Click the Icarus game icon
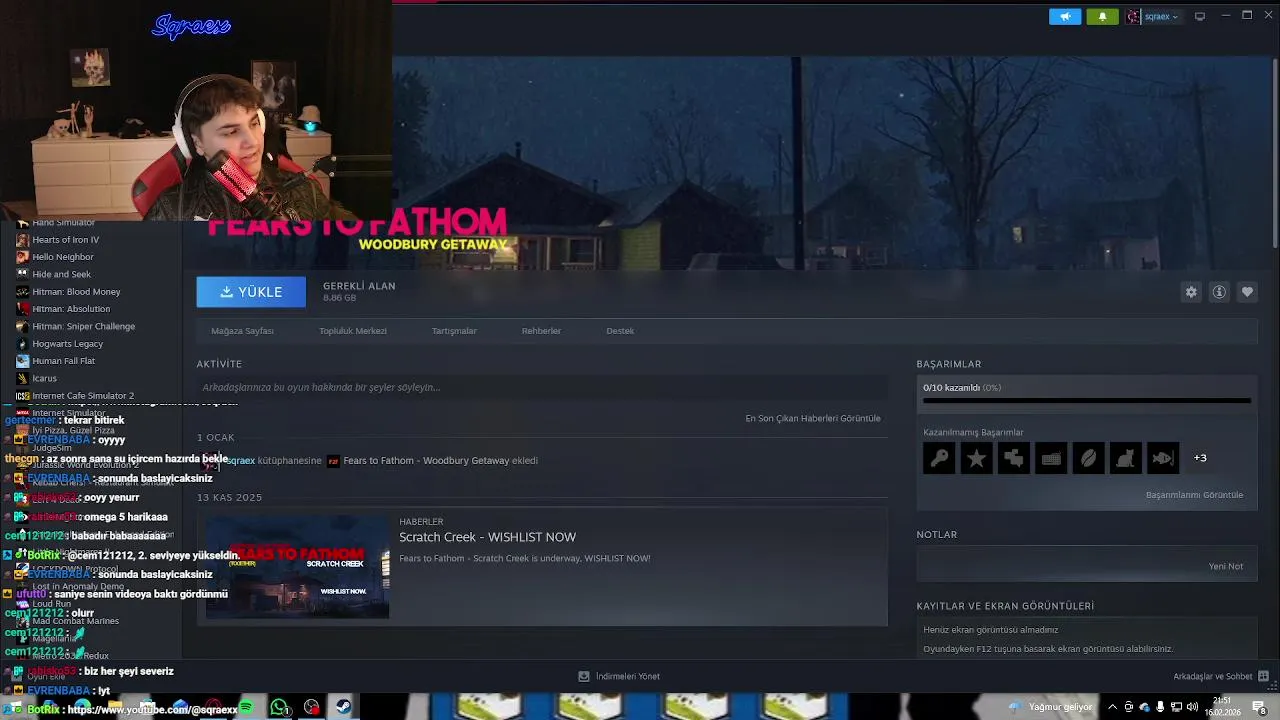Screen dimensions: 1280x720 click(x=22, y=378)
